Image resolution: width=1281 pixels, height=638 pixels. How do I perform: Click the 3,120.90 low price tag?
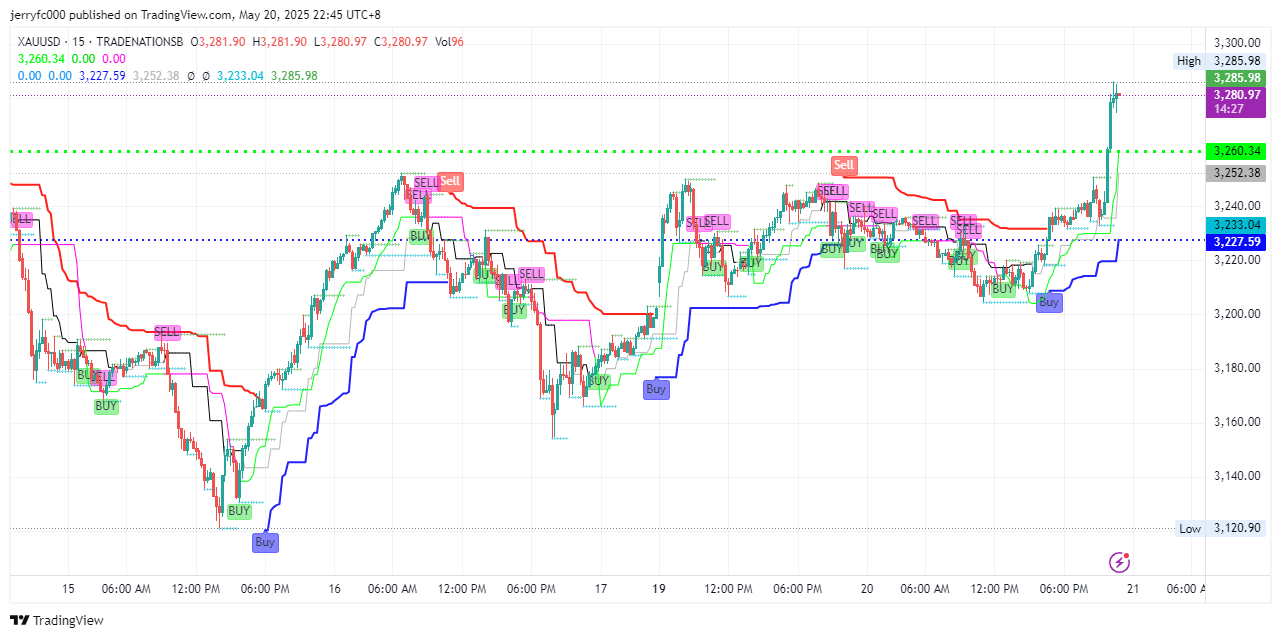pyautogui.click(x=1236, y=529)
